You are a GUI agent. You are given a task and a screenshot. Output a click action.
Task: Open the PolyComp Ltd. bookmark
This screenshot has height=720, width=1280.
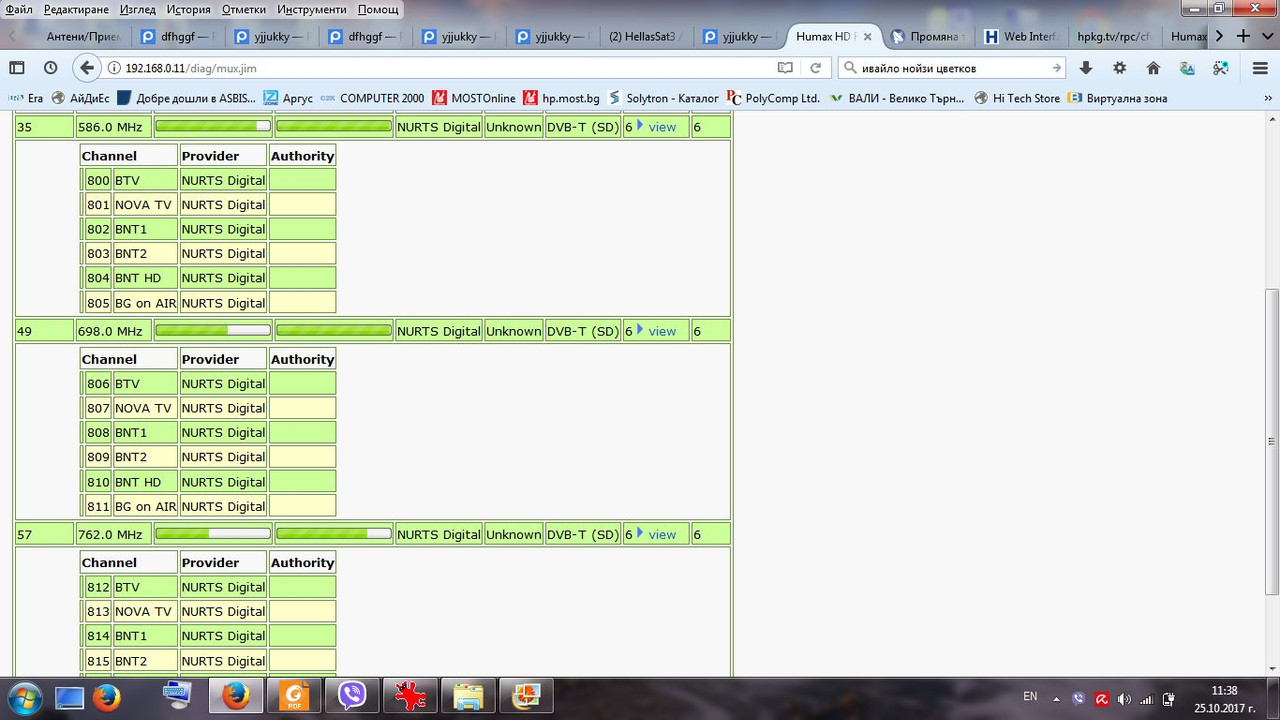point(773,98)
